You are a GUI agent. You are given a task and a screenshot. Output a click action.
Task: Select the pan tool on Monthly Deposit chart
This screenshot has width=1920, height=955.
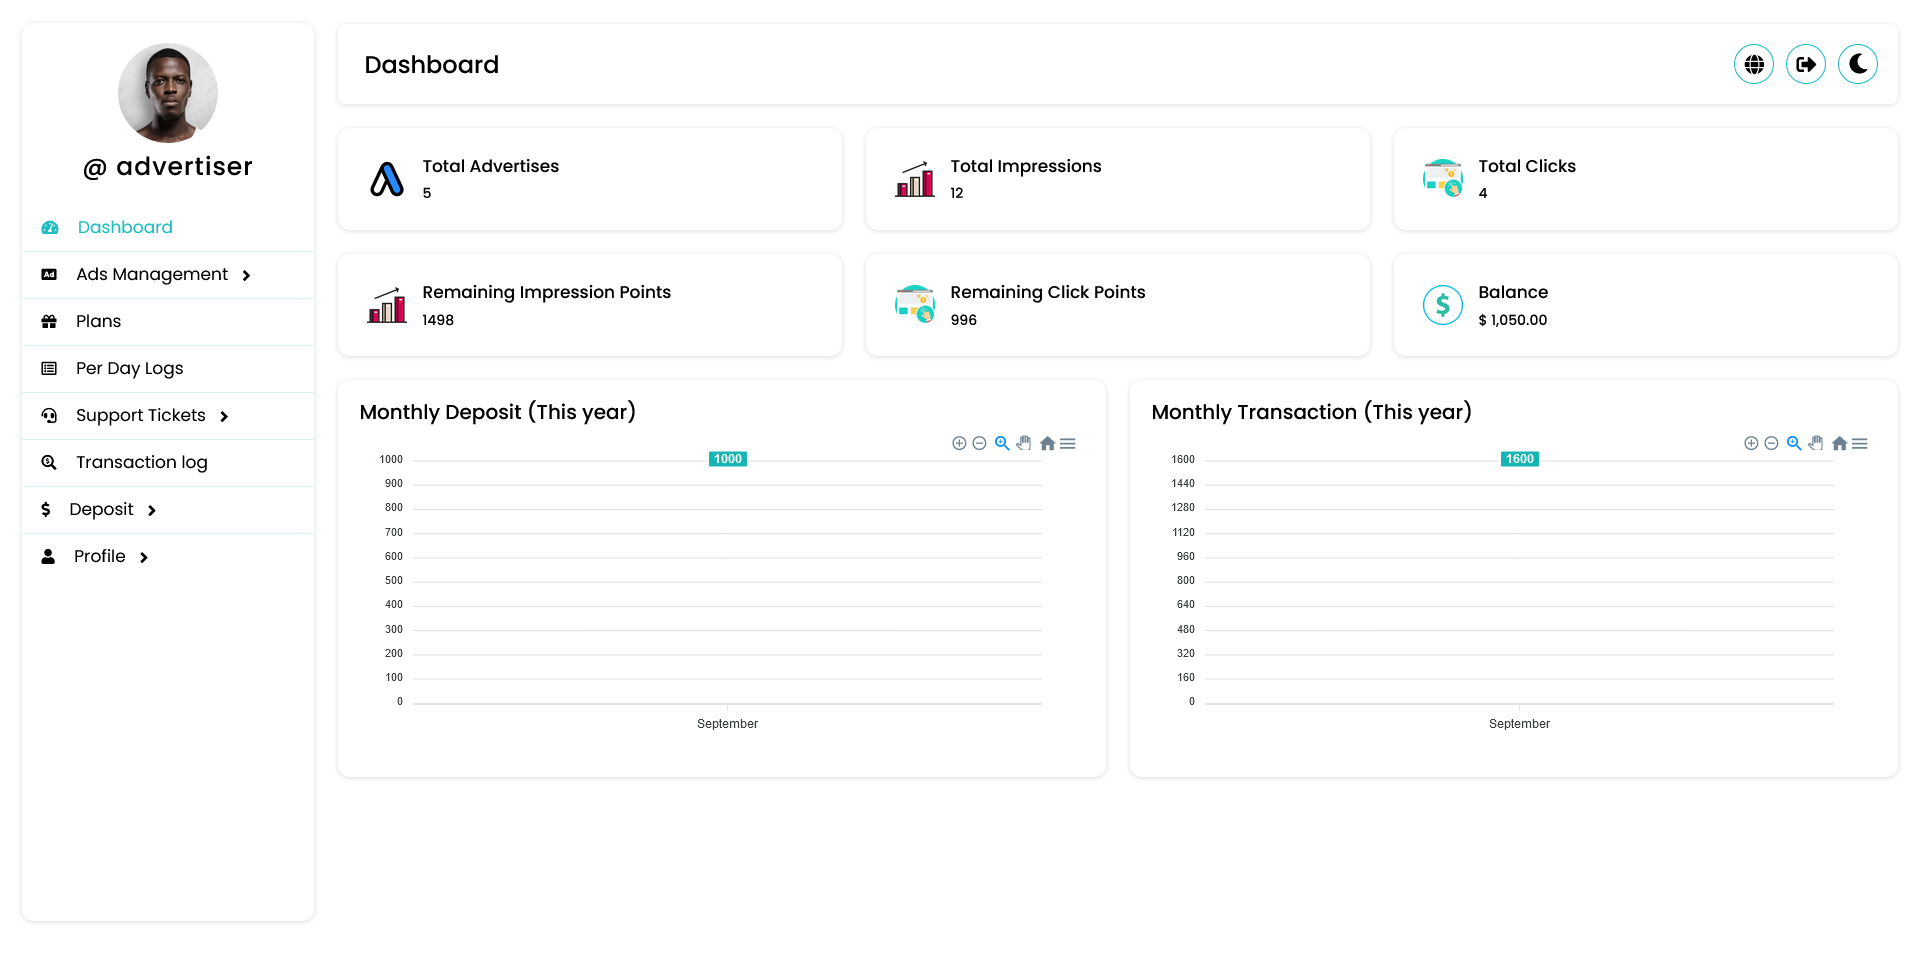pyautogui.click(x=1024, y=443)
